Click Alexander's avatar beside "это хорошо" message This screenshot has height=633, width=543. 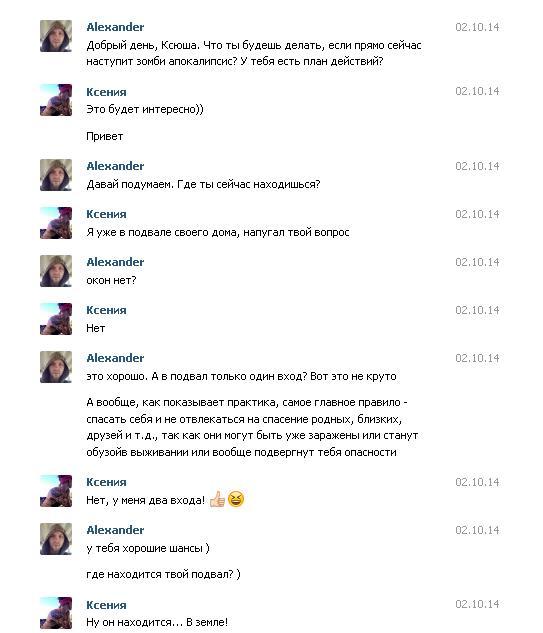click(x=56, y=367)
